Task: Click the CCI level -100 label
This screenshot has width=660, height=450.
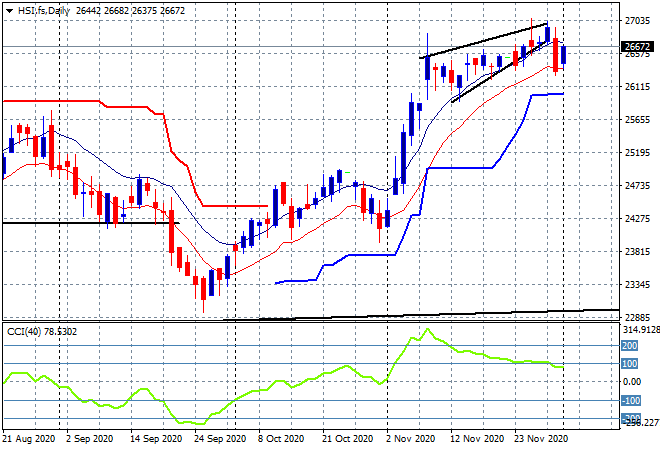Action: pyautogui.click(x=631, y=400)
